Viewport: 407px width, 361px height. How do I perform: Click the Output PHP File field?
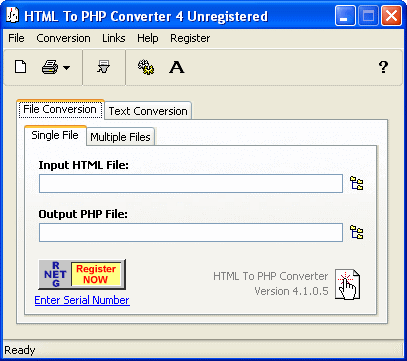(x=191, y=232)
